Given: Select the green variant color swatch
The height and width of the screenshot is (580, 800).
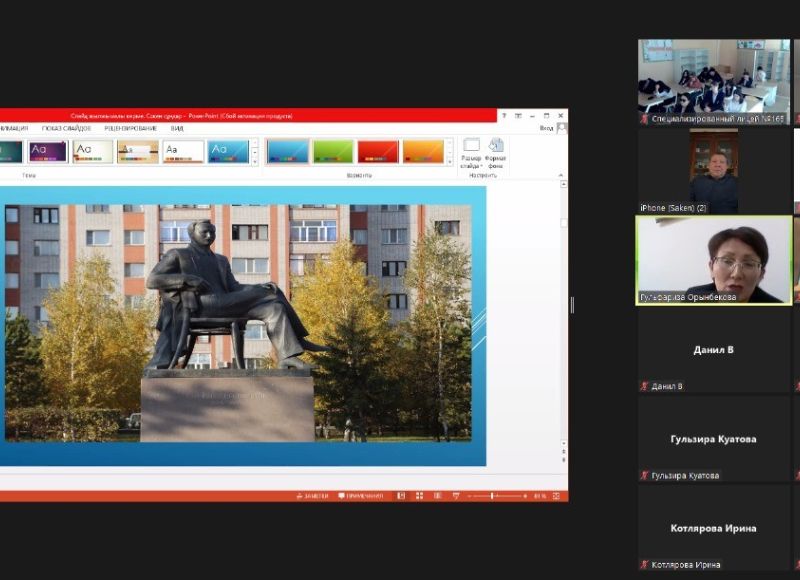Looking at the screenshot, I should (x=333, y=151).
